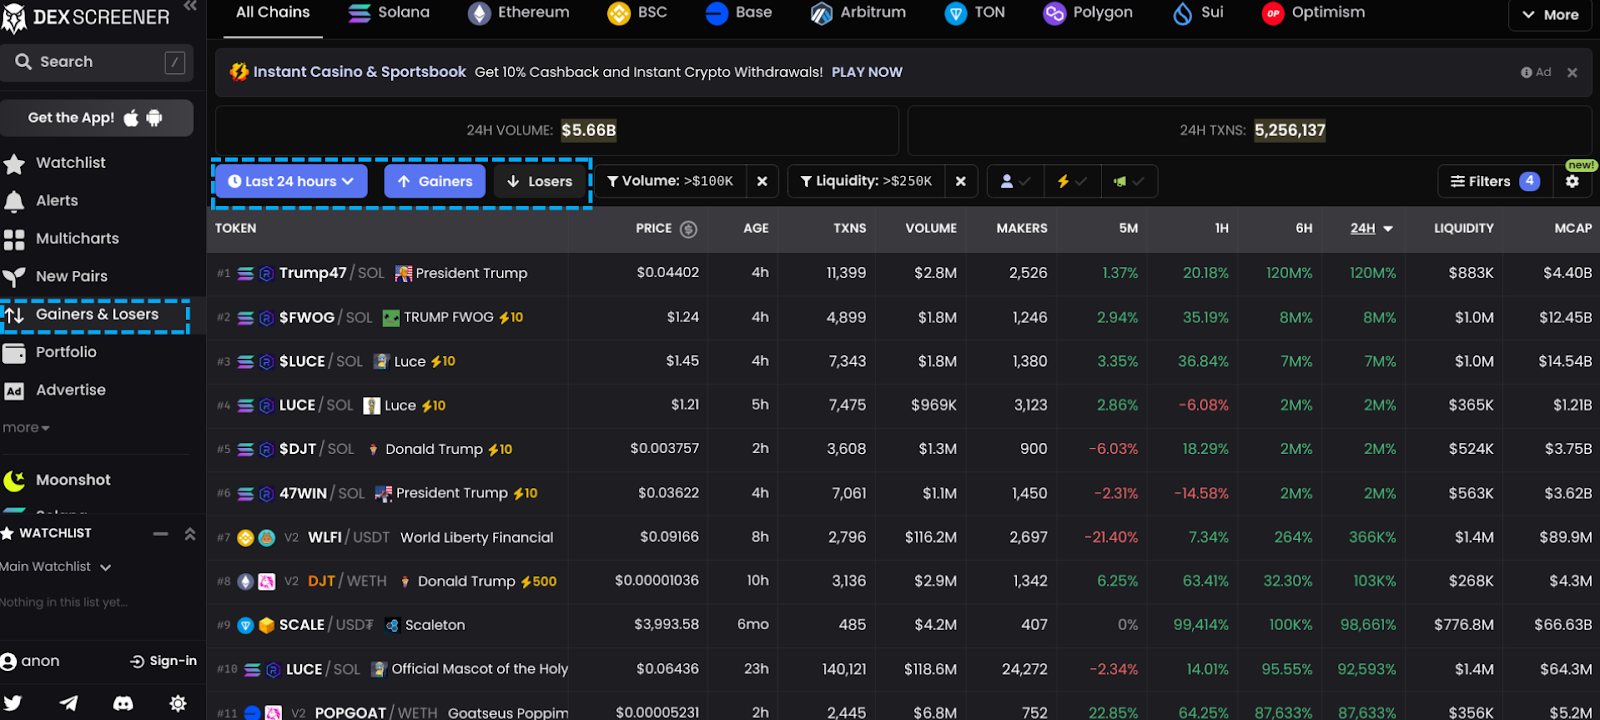Viewport: 1600px width, 720px height.
Task: Expand the watchlist panel with double-up arrows
Action: [190, 534]
